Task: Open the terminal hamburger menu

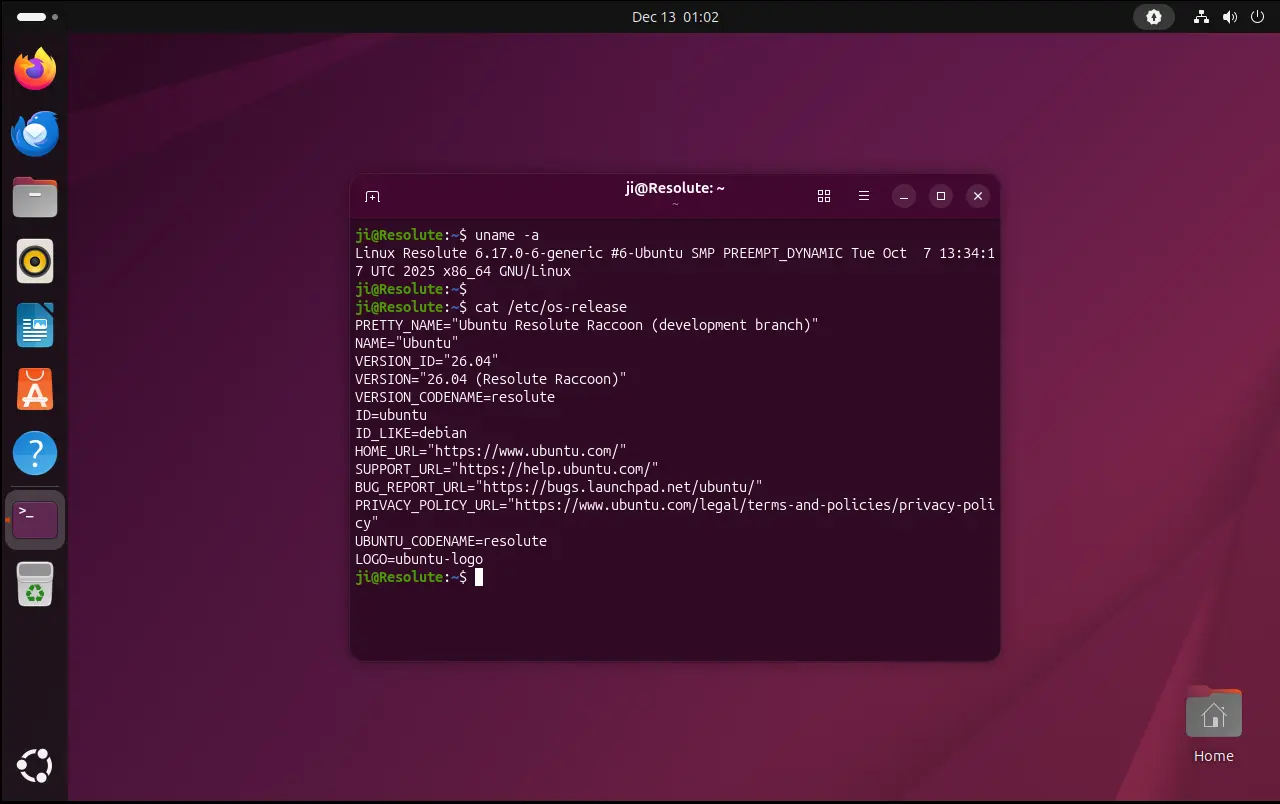Action: point(864,197)
